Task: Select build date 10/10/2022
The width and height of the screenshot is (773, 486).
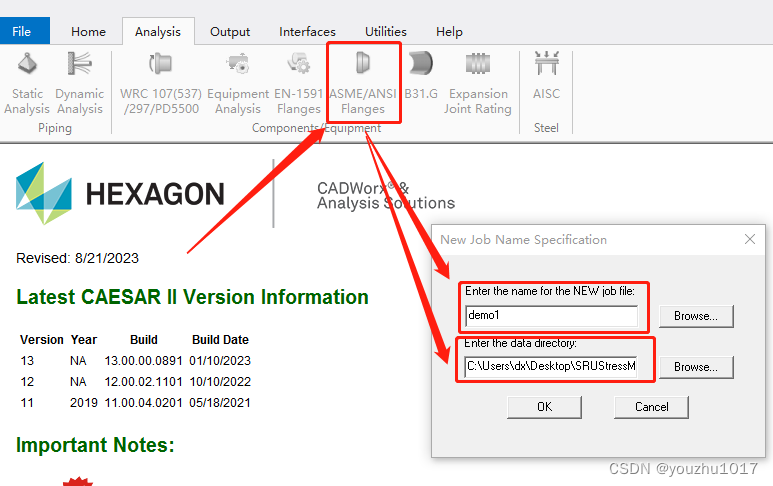Action: click(220, 382)
